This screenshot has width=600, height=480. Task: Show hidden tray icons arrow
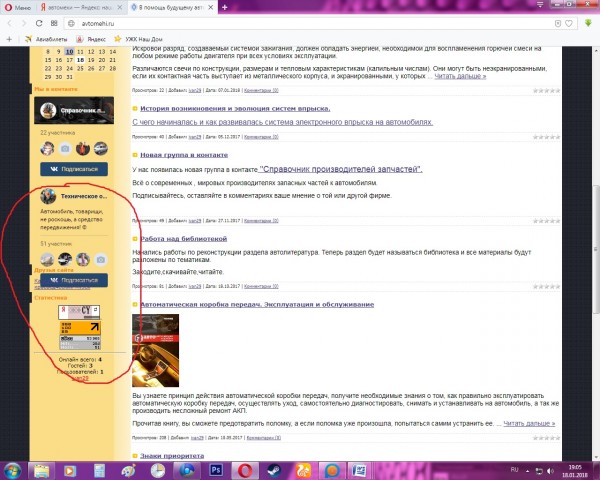[528, 471]
